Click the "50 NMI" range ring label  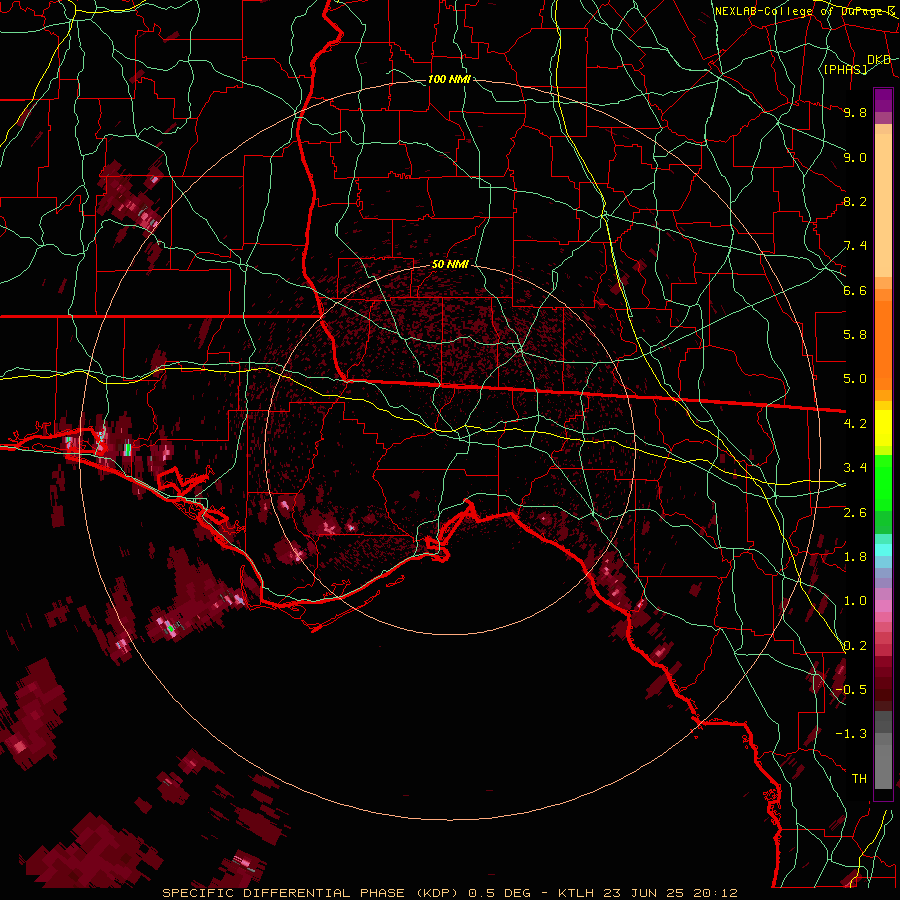[x=450, y=265]
